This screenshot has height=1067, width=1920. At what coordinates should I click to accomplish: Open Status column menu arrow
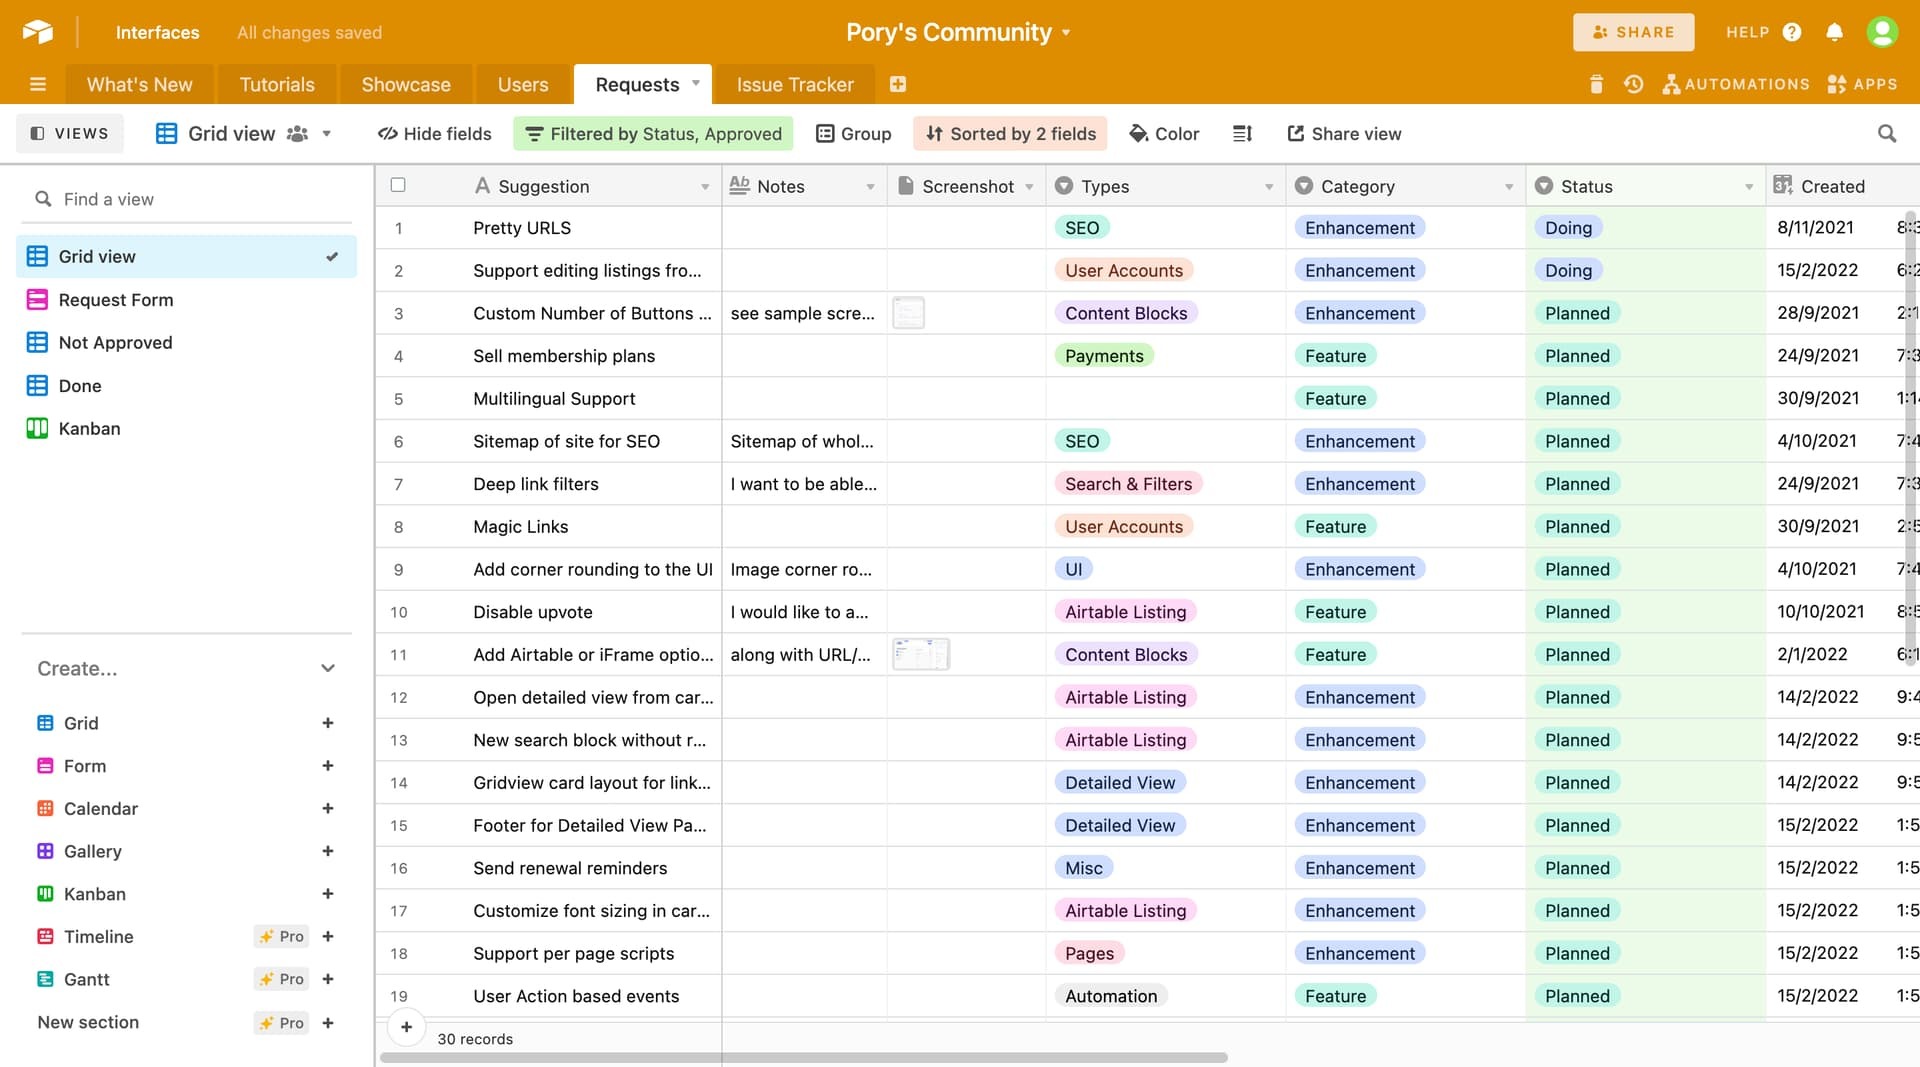coord(1749,187)
